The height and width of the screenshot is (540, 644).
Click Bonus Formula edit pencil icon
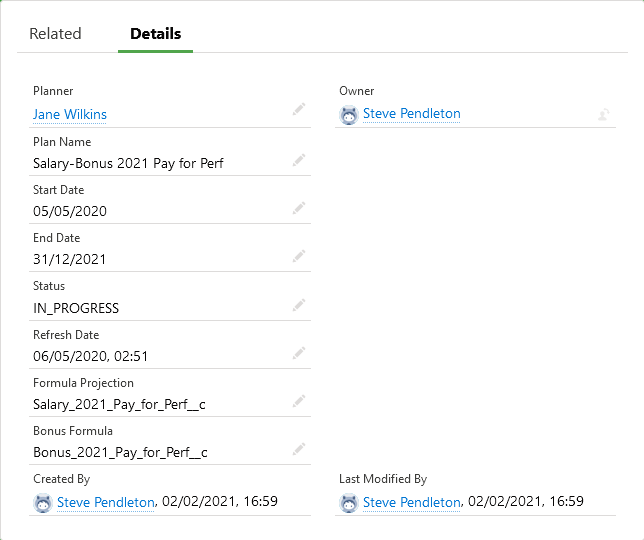click(x=299, y=449)
